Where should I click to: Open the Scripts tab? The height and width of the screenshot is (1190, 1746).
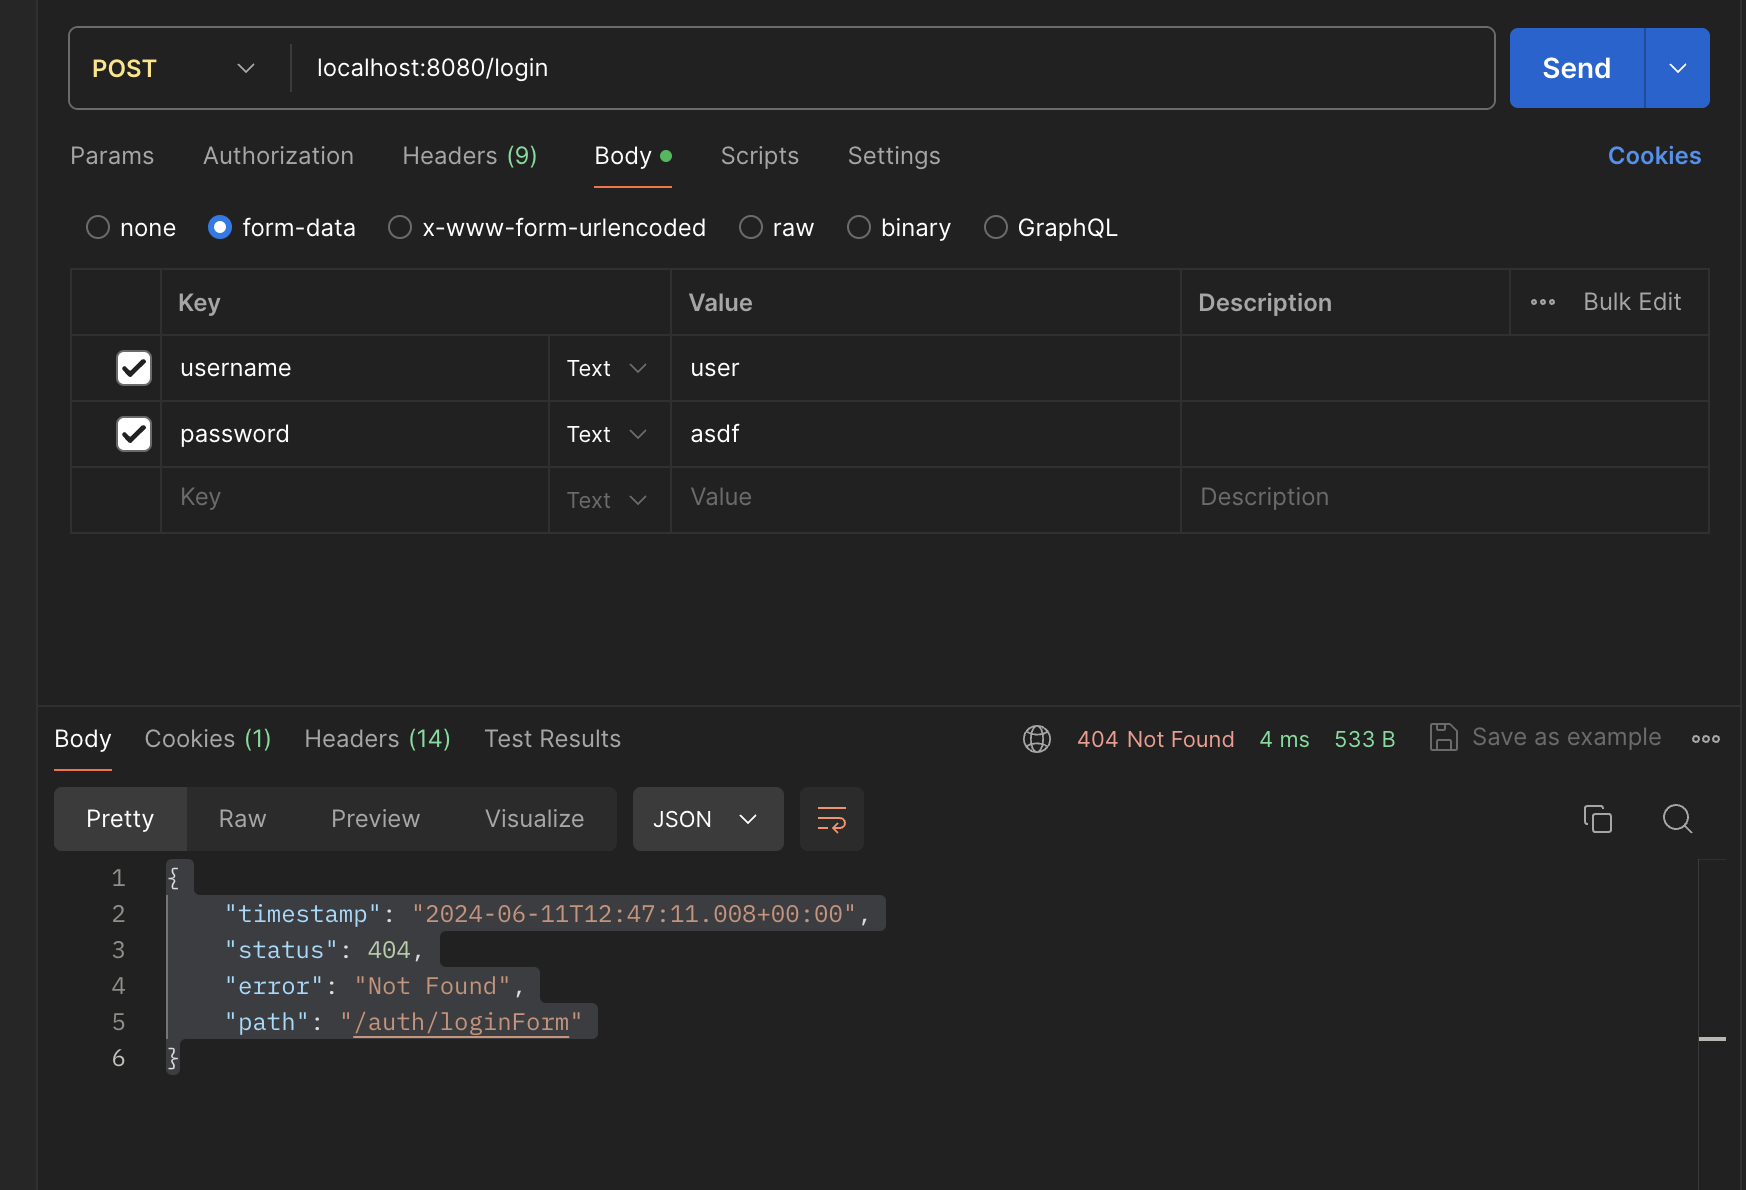760,156
